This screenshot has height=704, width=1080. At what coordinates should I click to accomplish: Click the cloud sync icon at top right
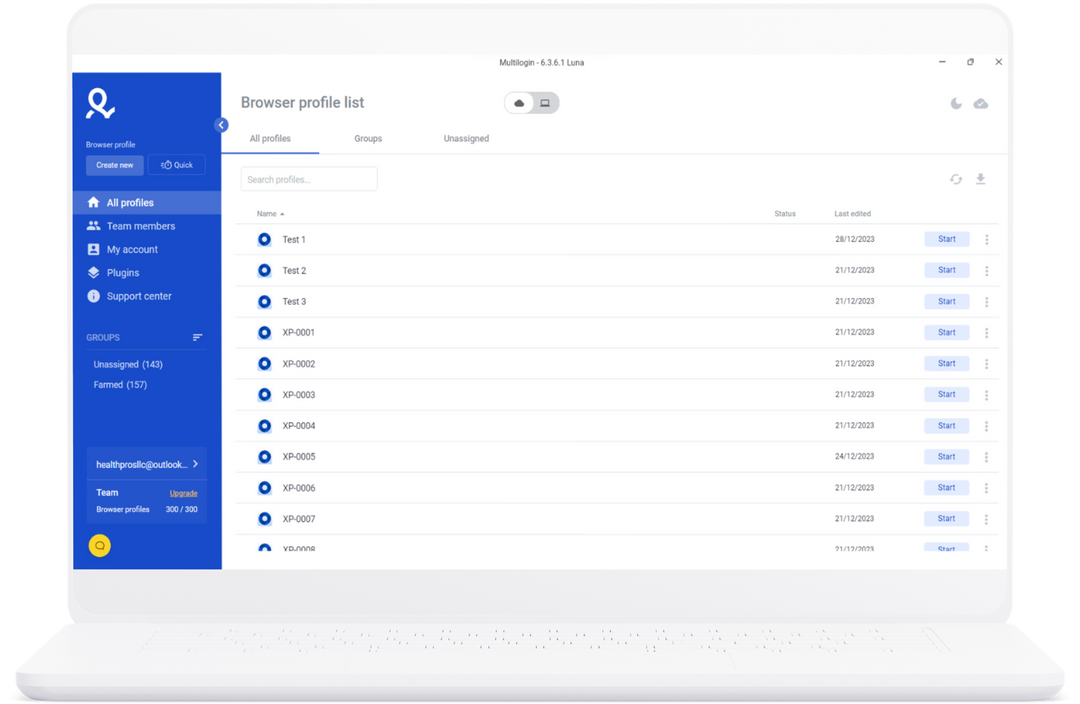tap(981, 103)
